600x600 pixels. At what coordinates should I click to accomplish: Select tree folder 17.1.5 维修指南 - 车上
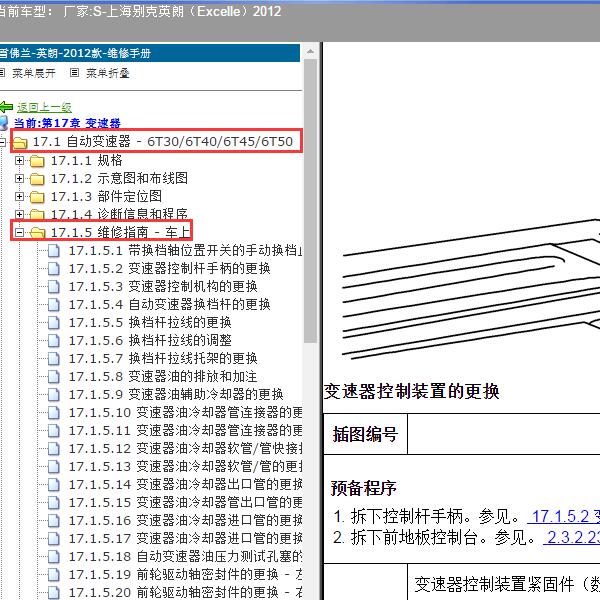pos(120,232)
